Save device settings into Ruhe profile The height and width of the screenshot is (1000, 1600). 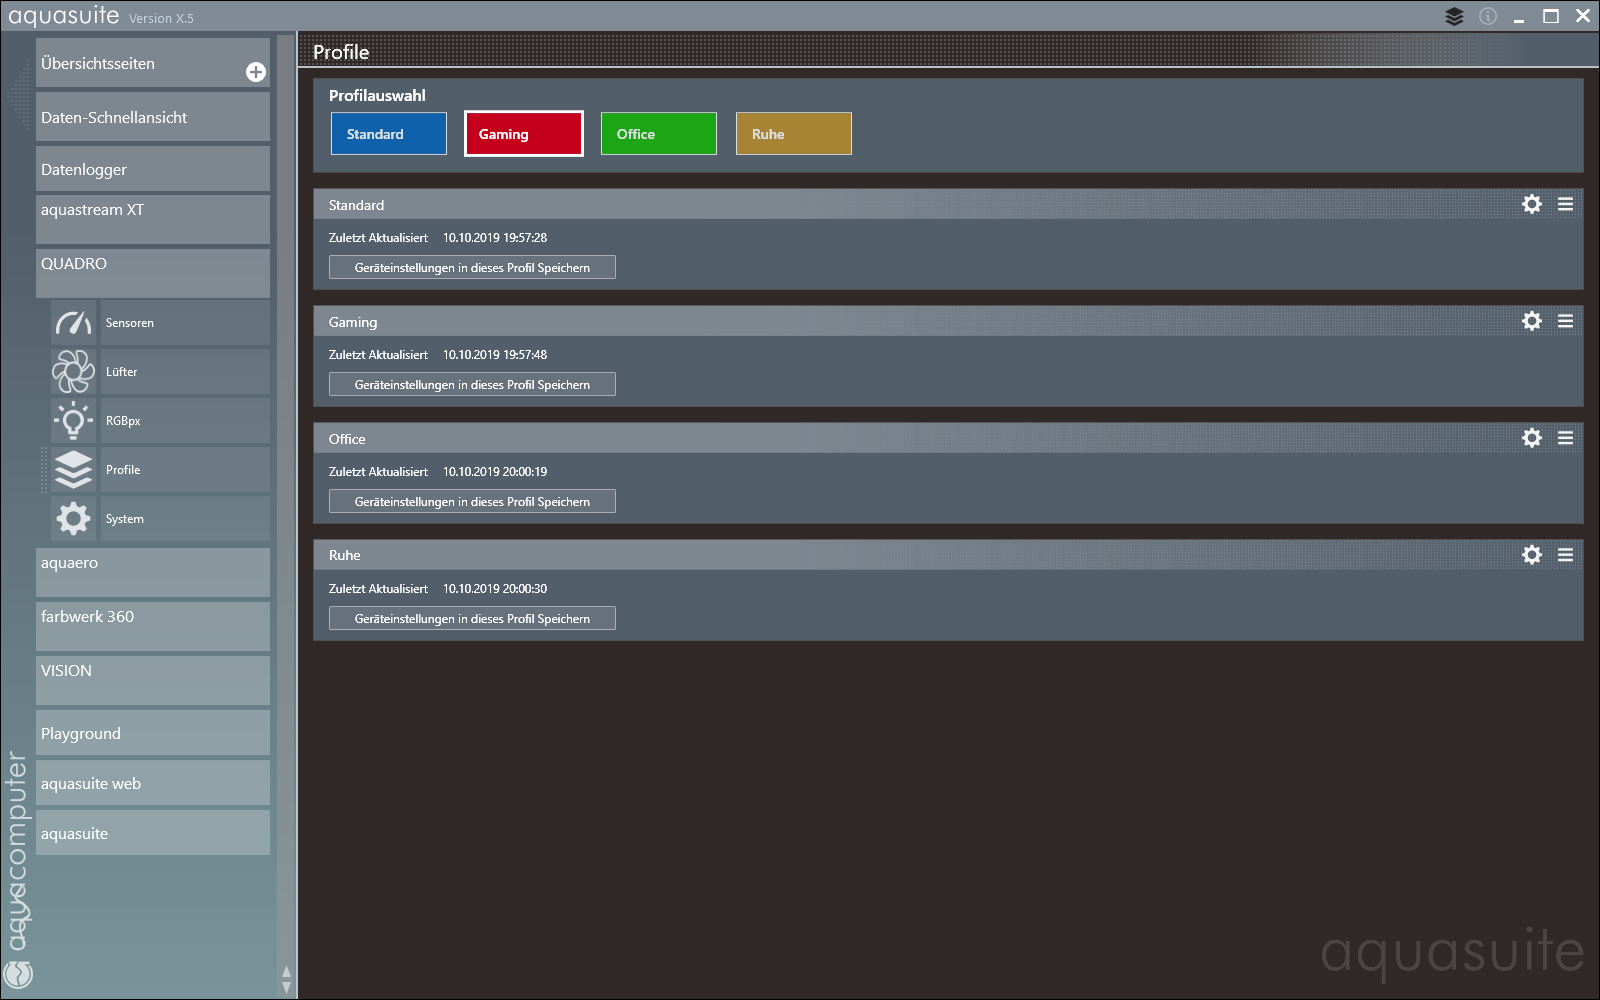472,619
